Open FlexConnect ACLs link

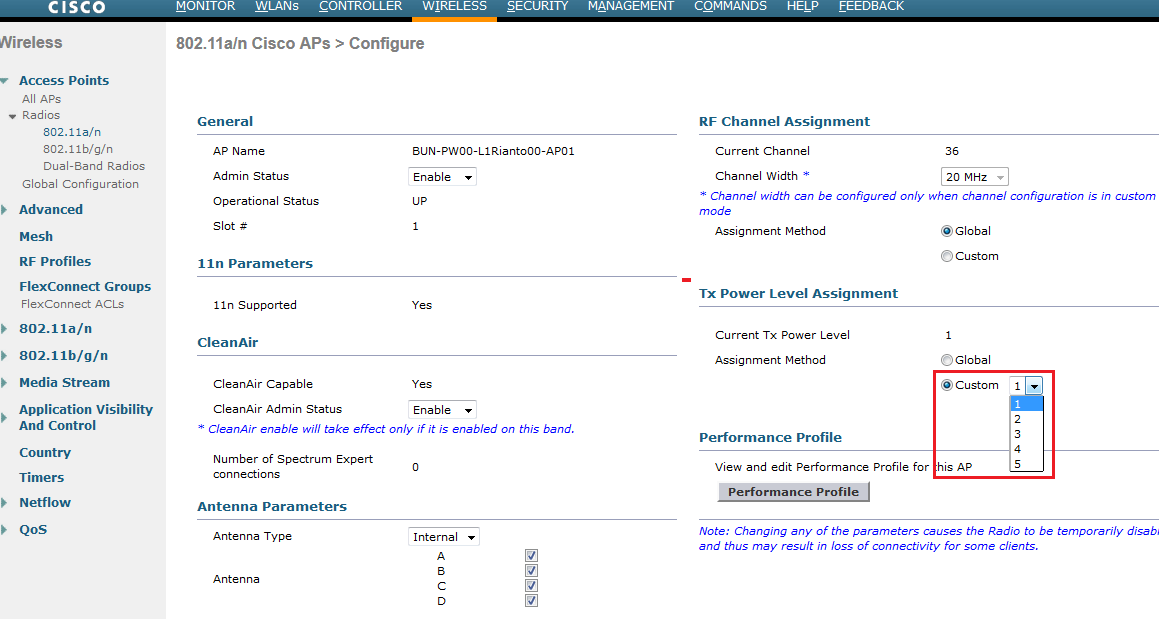tap(72, 303)
